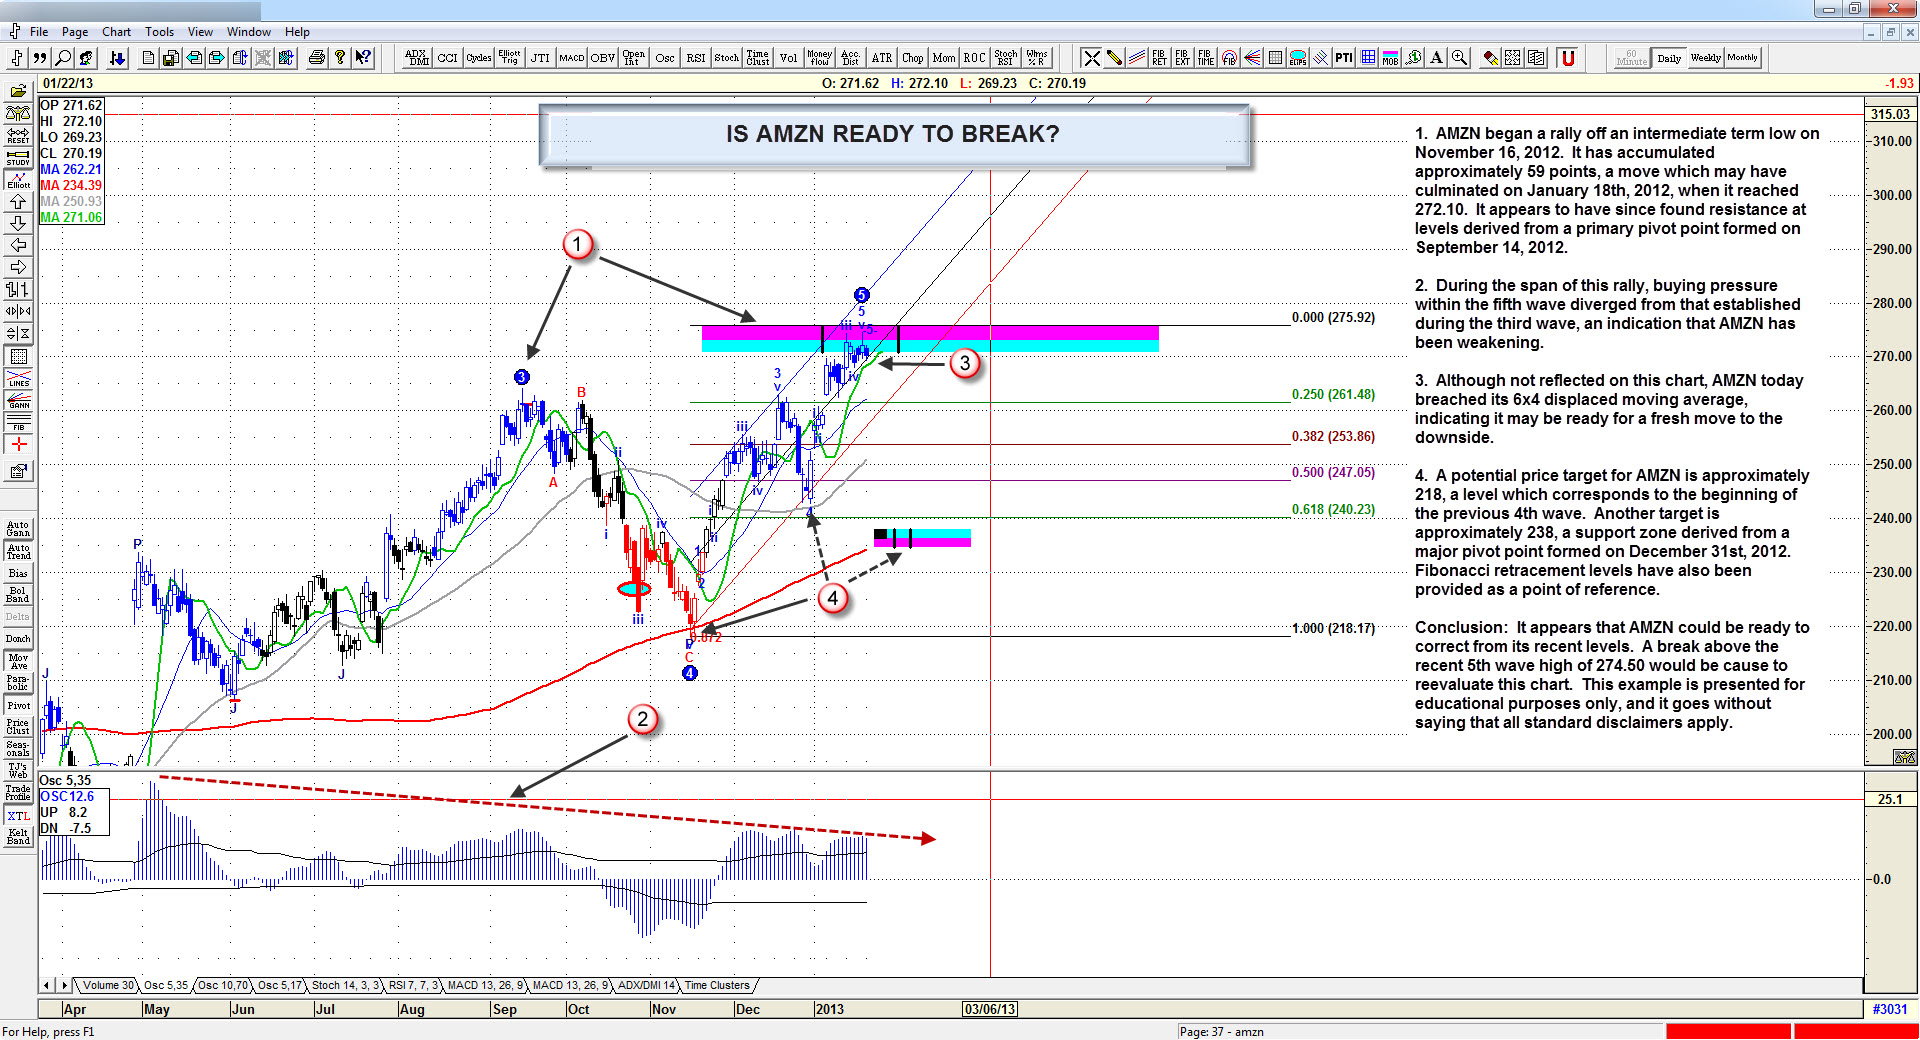Select the eraser tool

click(x=1490, y=58)
